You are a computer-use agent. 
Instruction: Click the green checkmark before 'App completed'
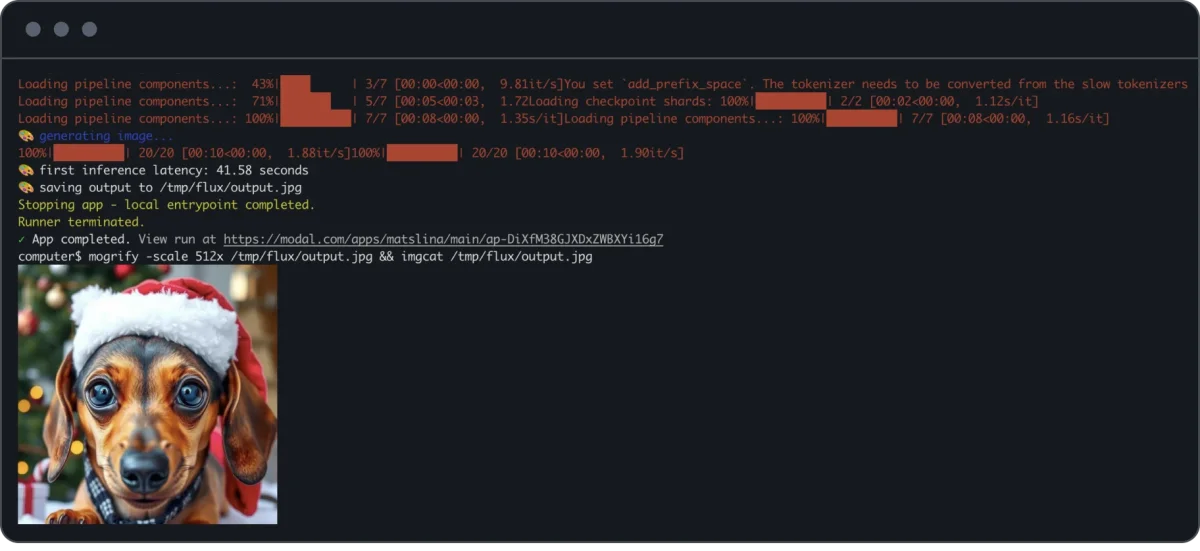pyautogui.click(x=22, y=239)
